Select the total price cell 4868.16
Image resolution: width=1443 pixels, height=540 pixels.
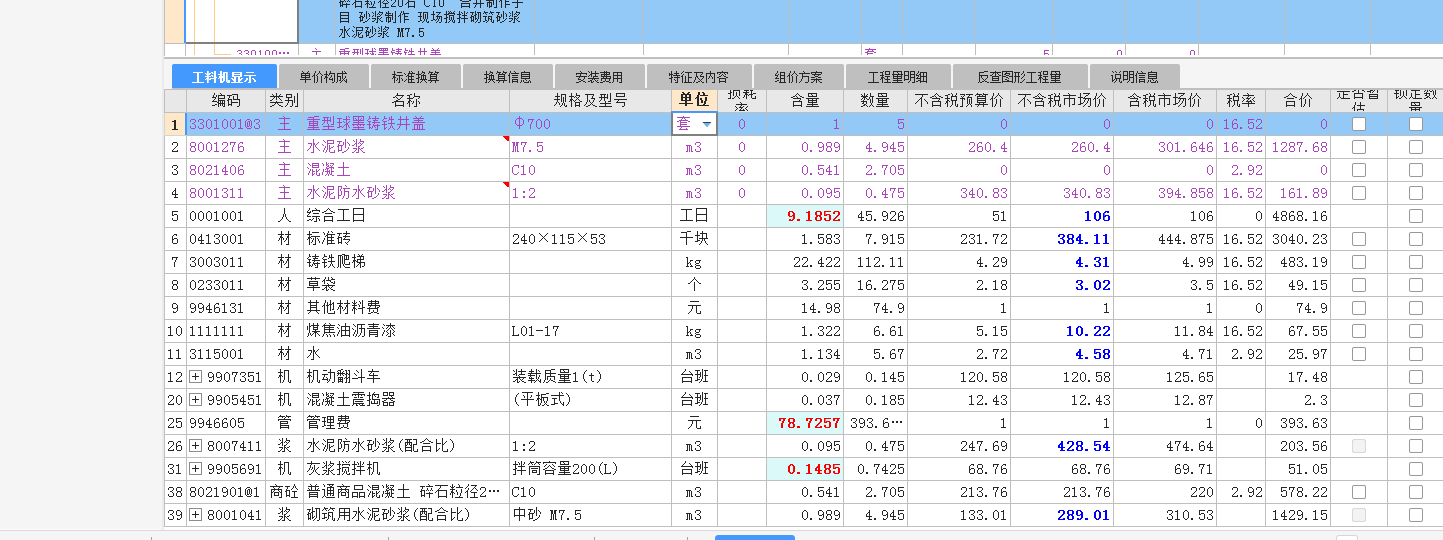click(x=1298, y=216)
